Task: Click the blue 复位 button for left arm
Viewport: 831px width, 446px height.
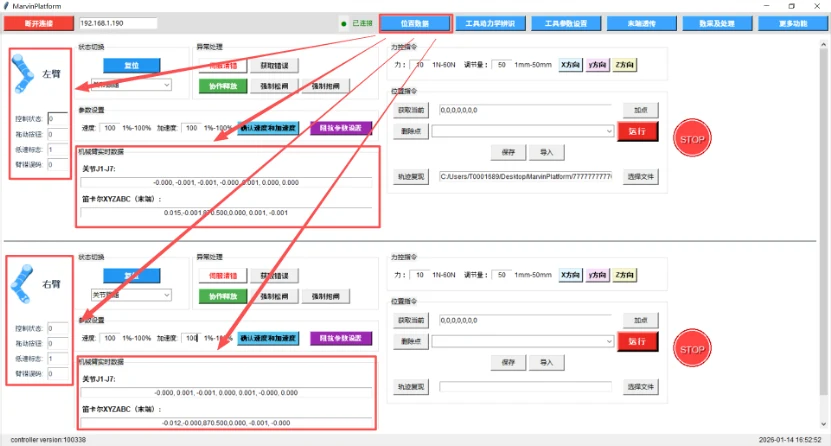Action: click(131, 65)
